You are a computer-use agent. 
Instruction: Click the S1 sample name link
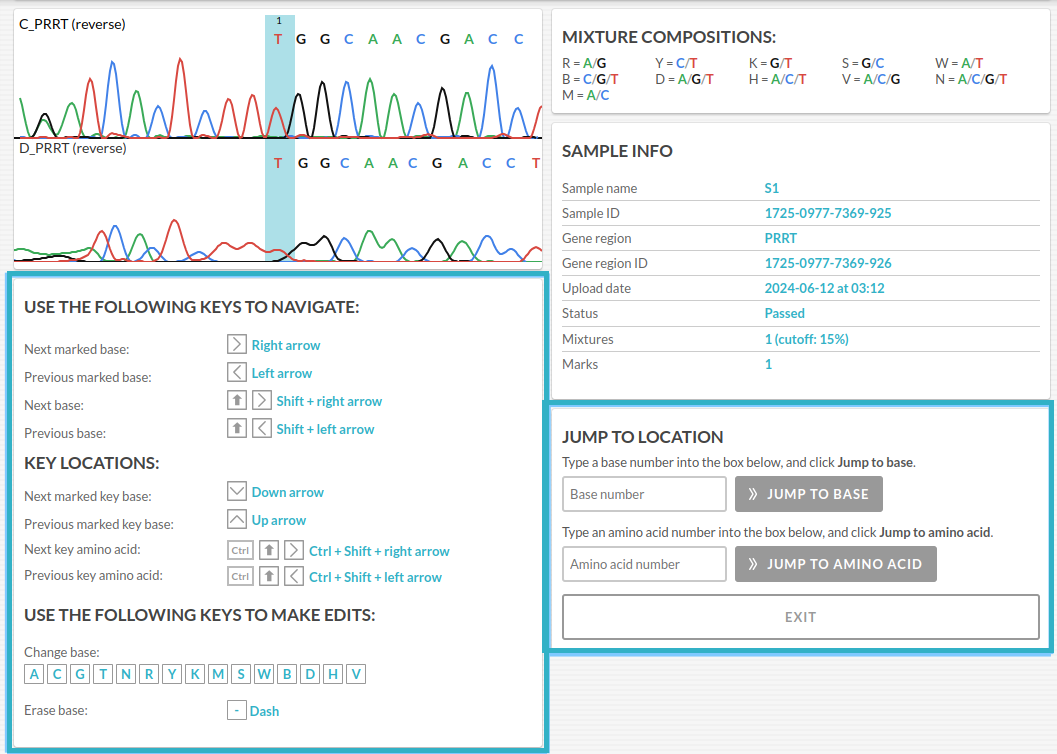pos(771,188)
